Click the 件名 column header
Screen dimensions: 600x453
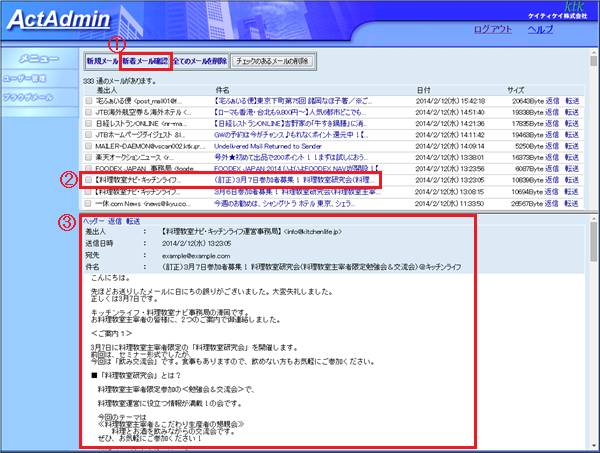coord(222,90)
